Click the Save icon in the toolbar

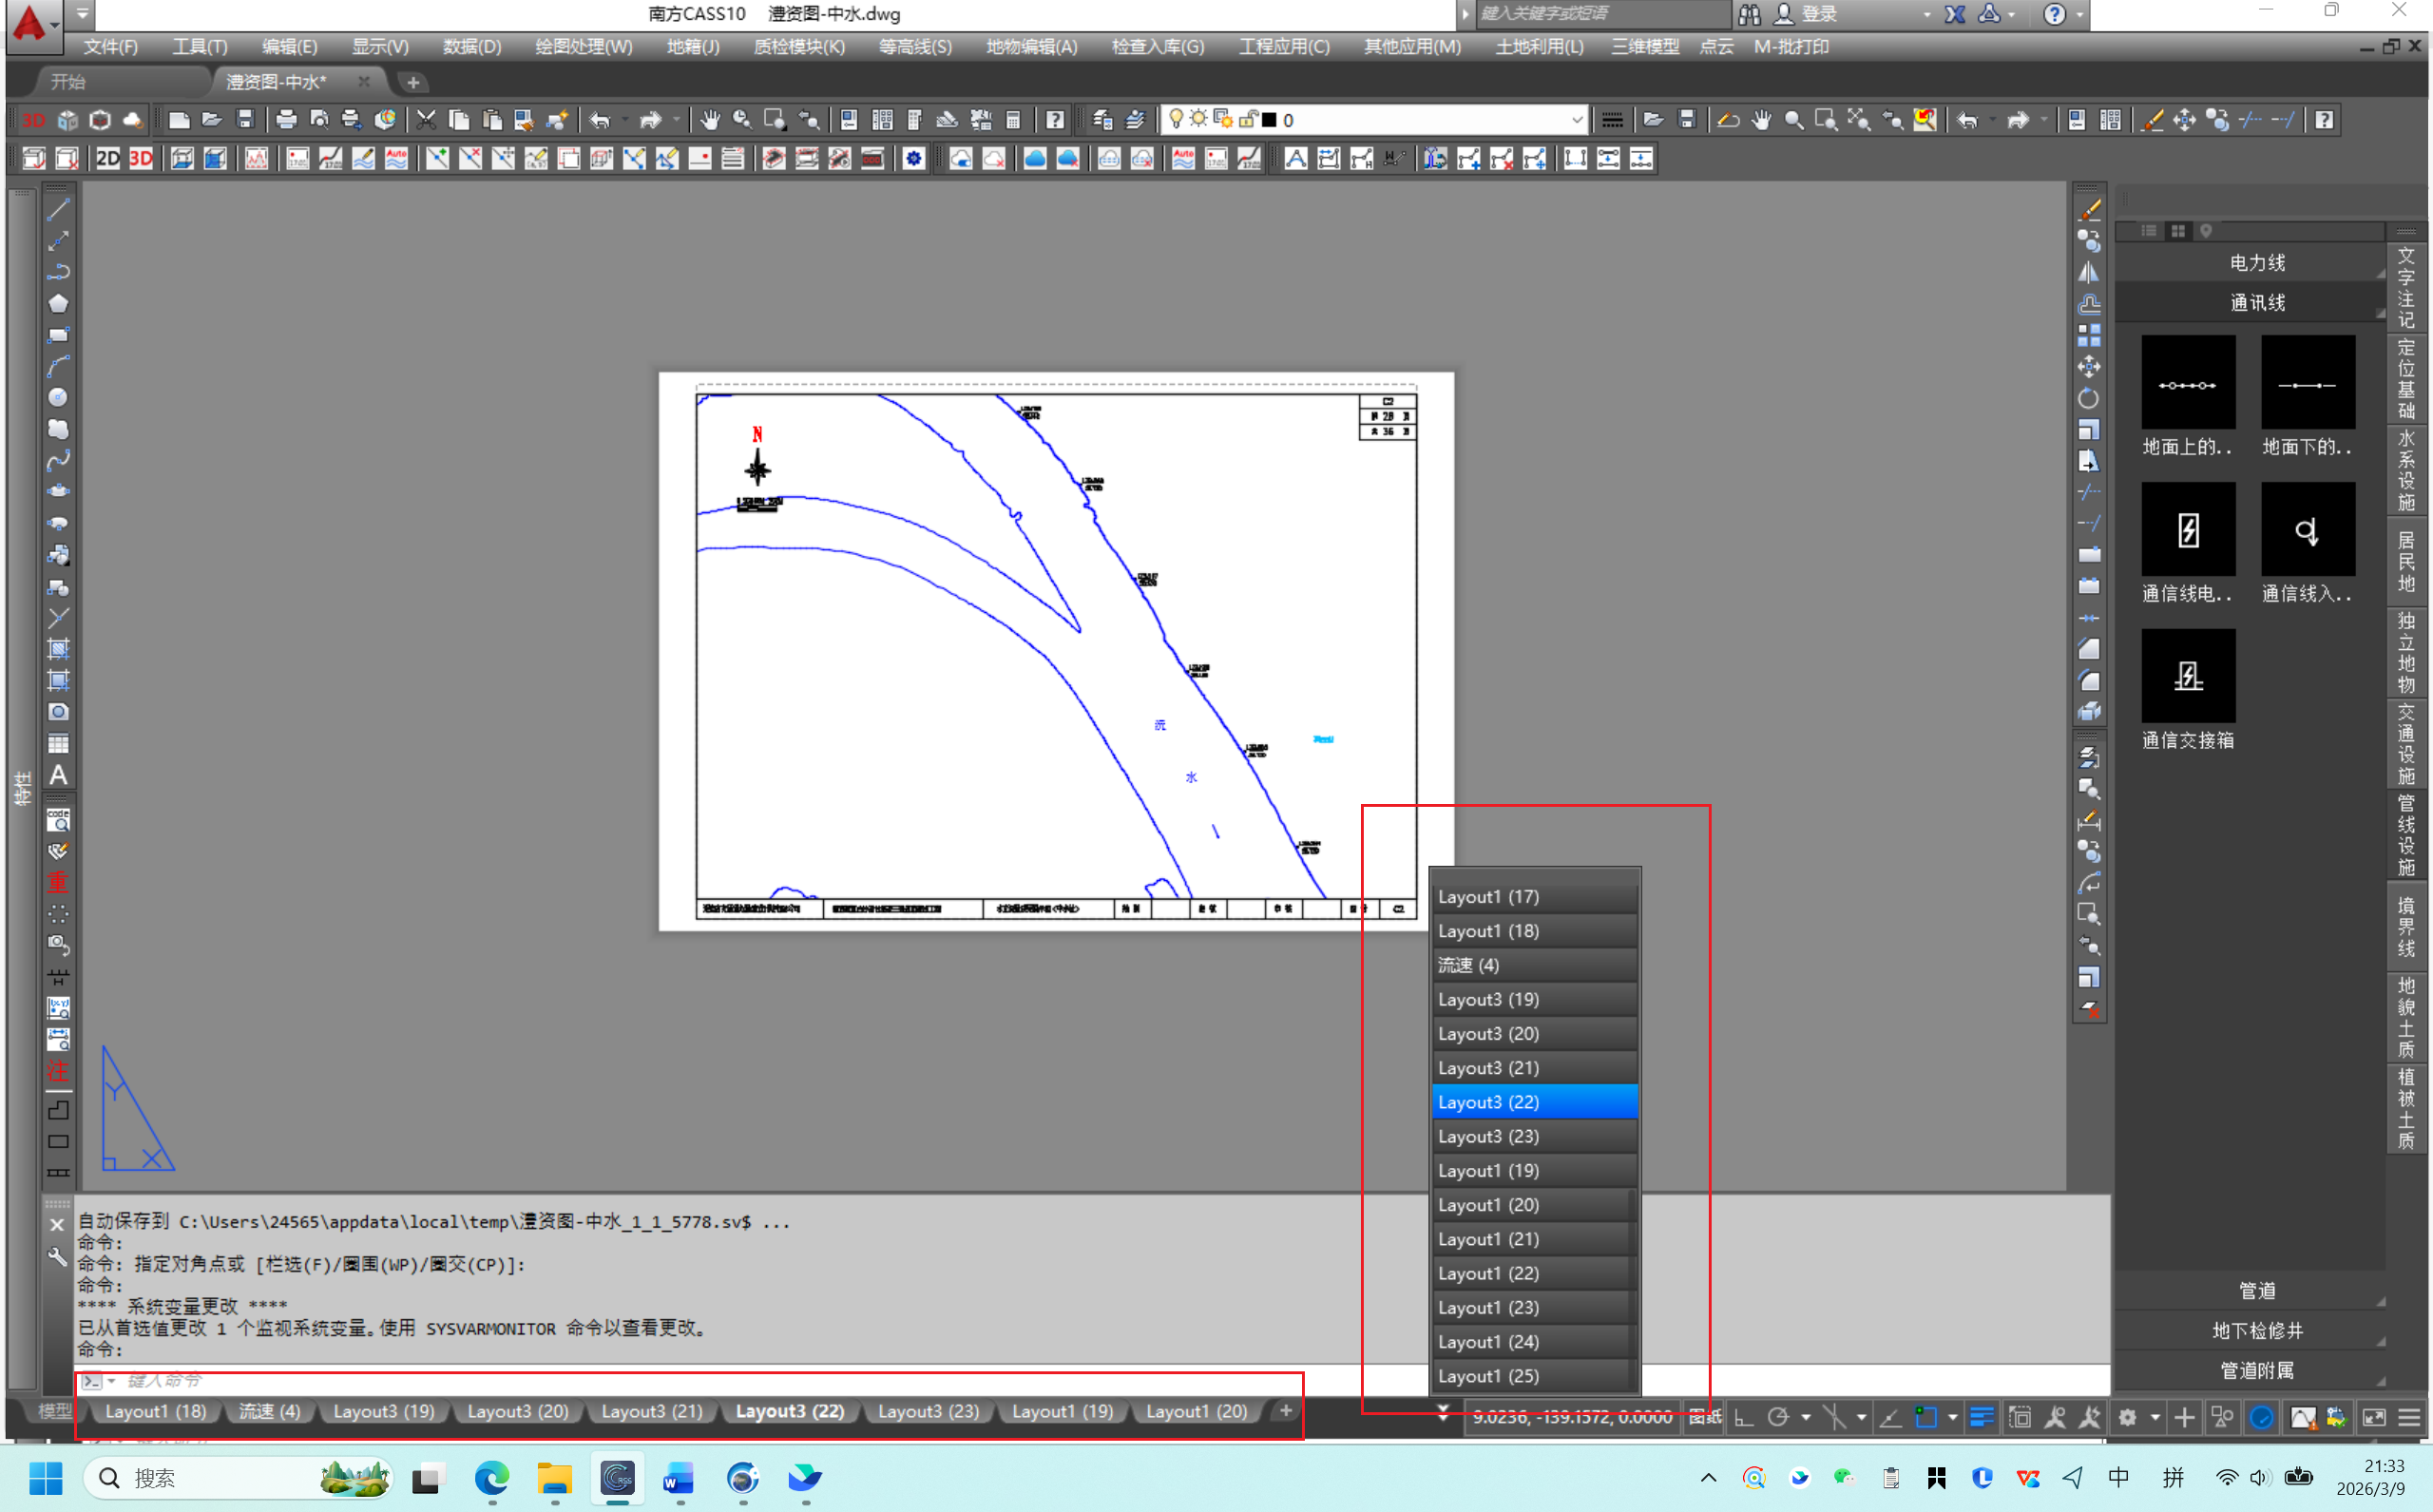245,120
